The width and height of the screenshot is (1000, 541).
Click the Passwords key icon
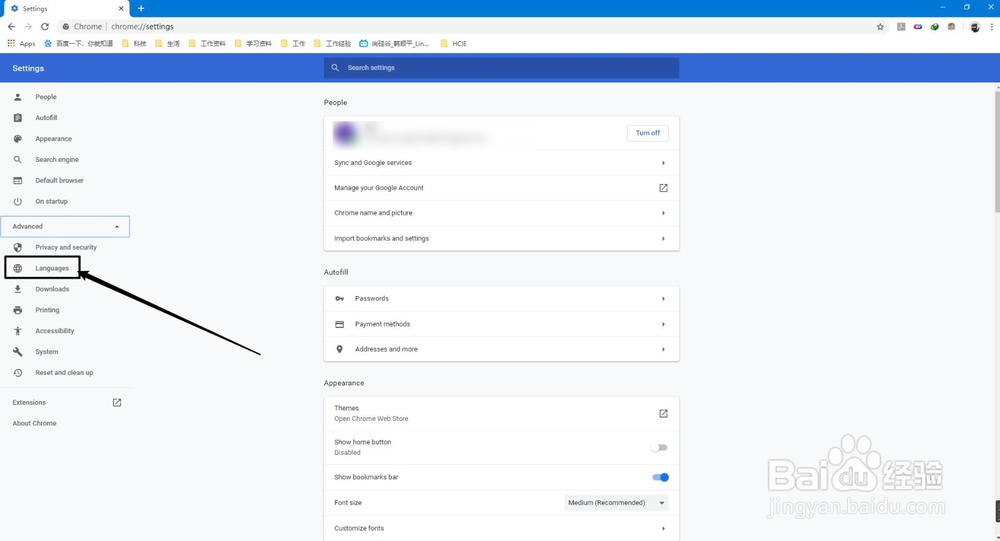pyautogui.click(x=339, y=299)
